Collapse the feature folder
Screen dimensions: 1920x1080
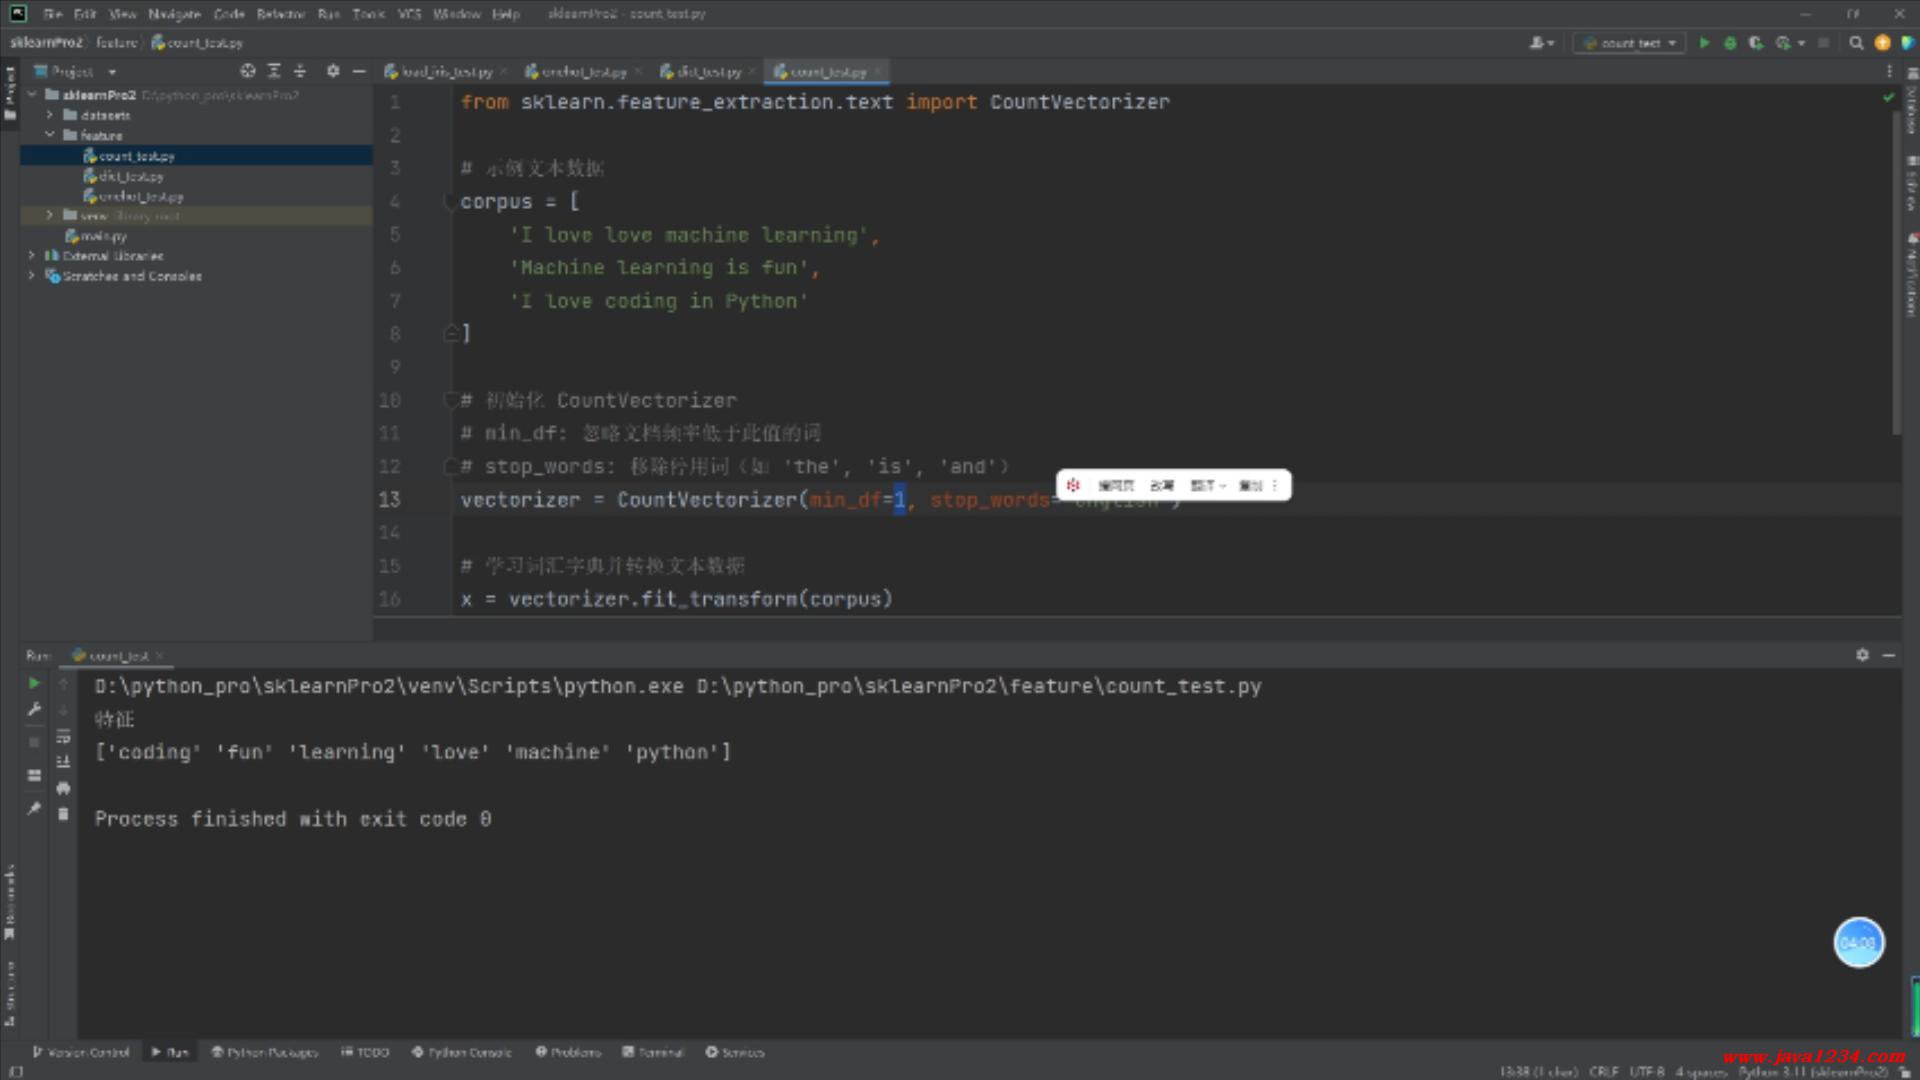coord(49,135)
